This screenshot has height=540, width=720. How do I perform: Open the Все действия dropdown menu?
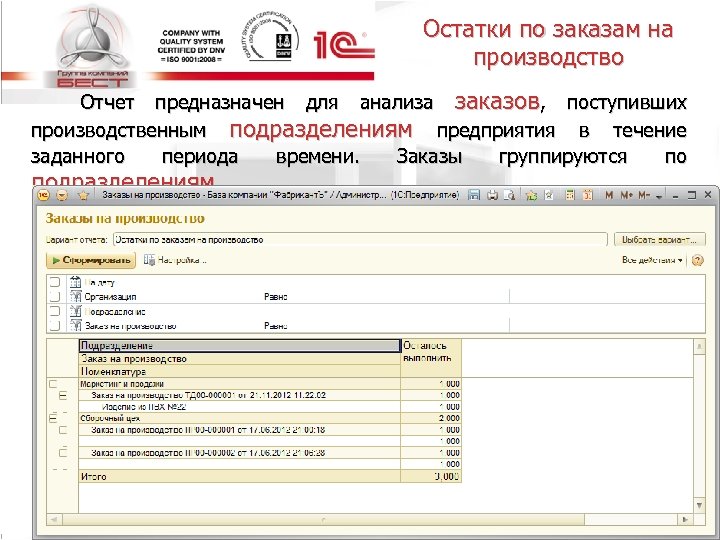coord(652,260)
